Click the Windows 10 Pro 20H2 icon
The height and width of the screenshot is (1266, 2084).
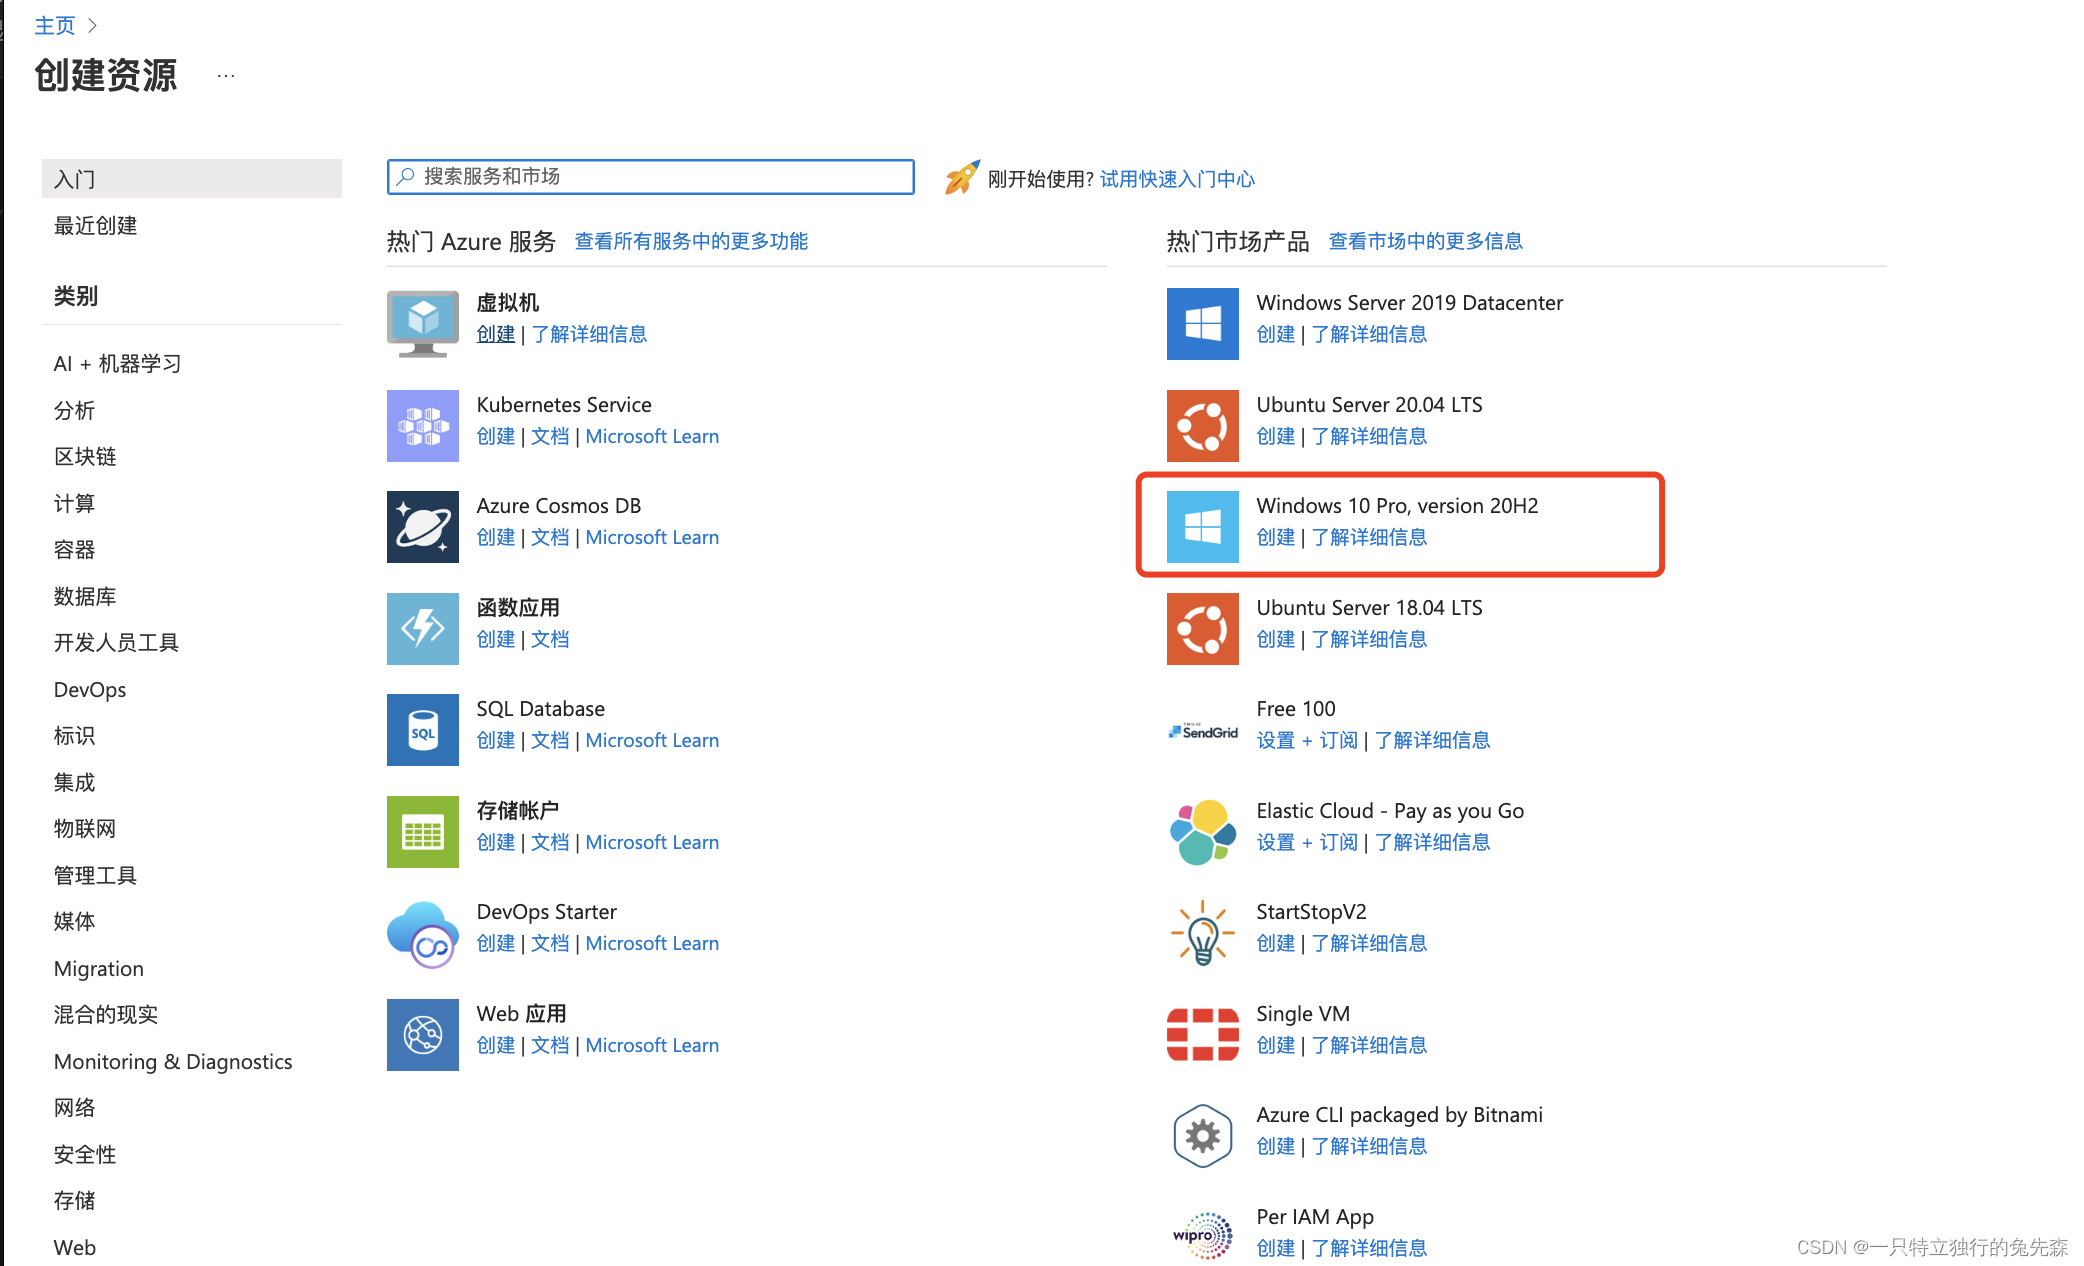1202,527
